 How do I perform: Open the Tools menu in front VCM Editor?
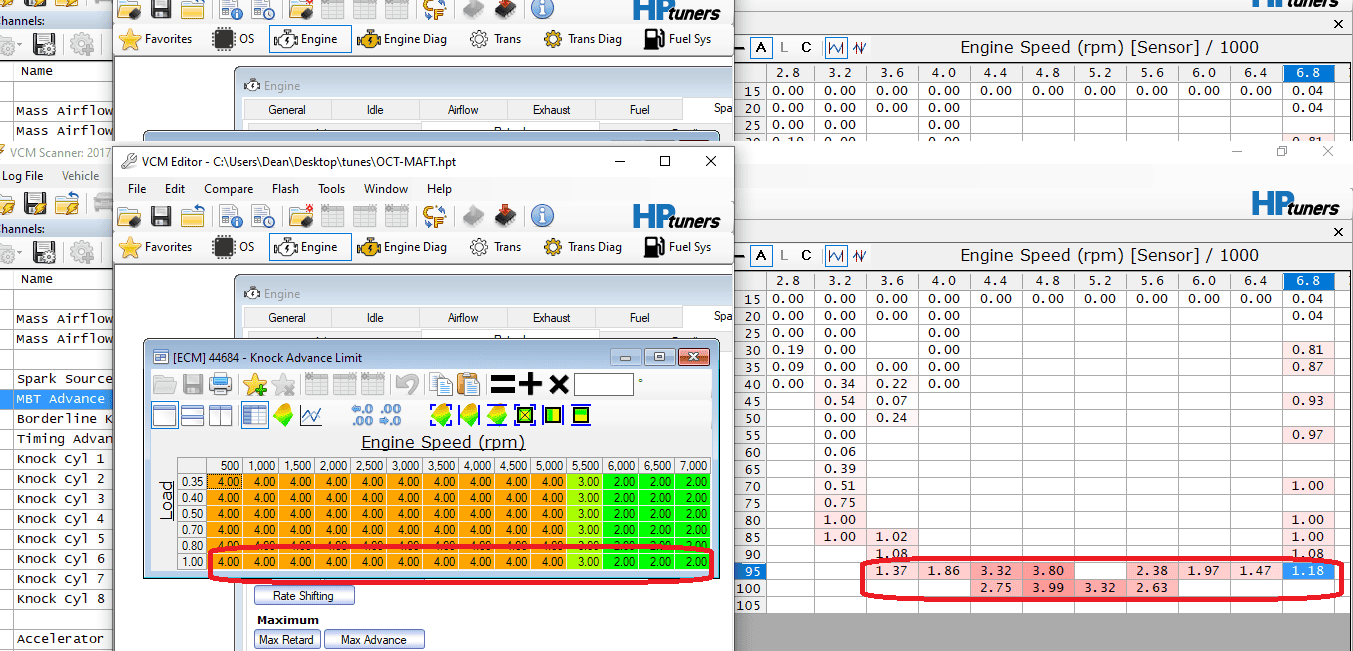coord(331,188)
